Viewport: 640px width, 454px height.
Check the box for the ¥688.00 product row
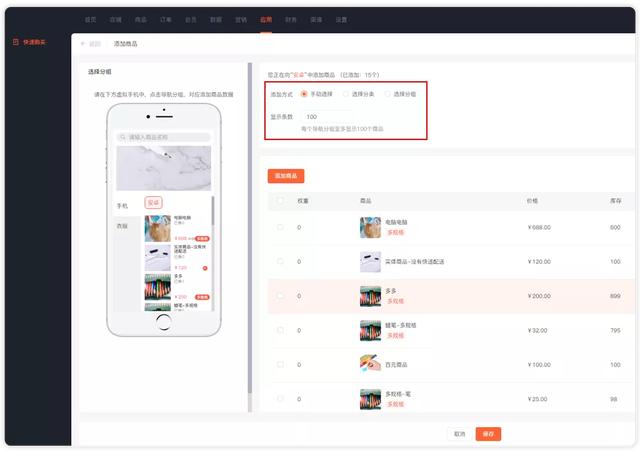pyautogui.click(x=280, y=227)
